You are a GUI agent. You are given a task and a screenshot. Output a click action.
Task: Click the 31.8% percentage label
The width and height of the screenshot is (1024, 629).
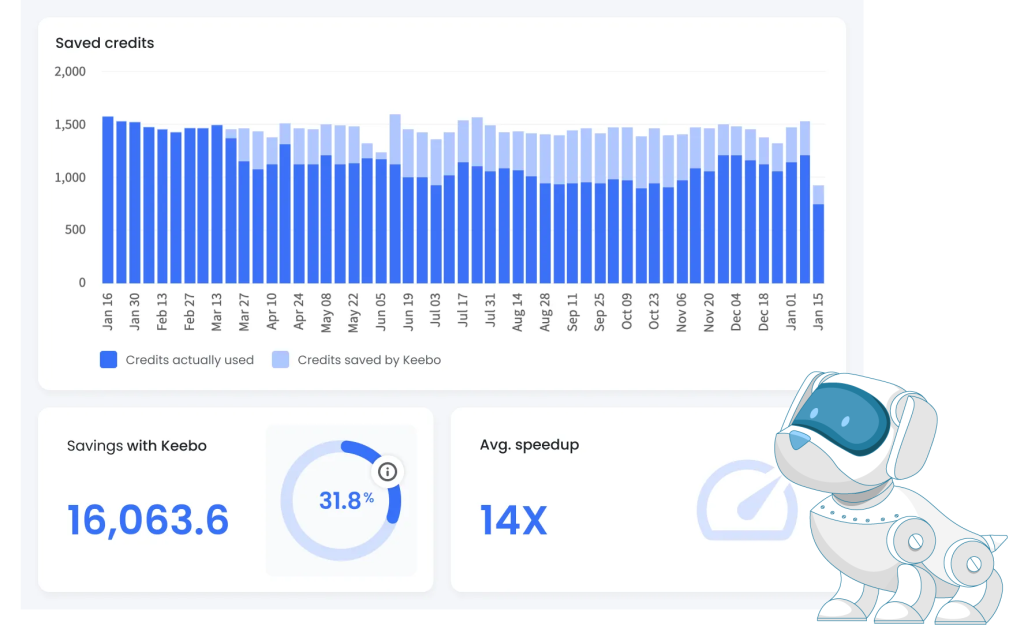[x=346, y=501]
